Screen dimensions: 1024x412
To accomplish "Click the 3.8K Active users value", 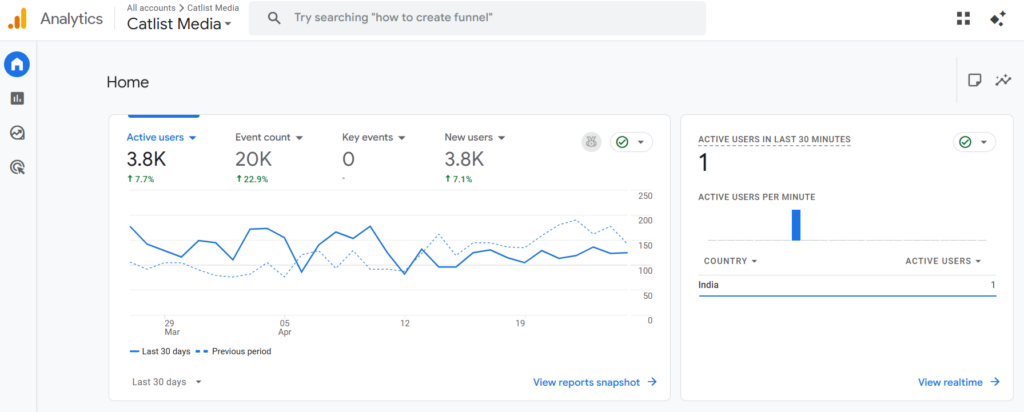I will [x=144, y=159].
